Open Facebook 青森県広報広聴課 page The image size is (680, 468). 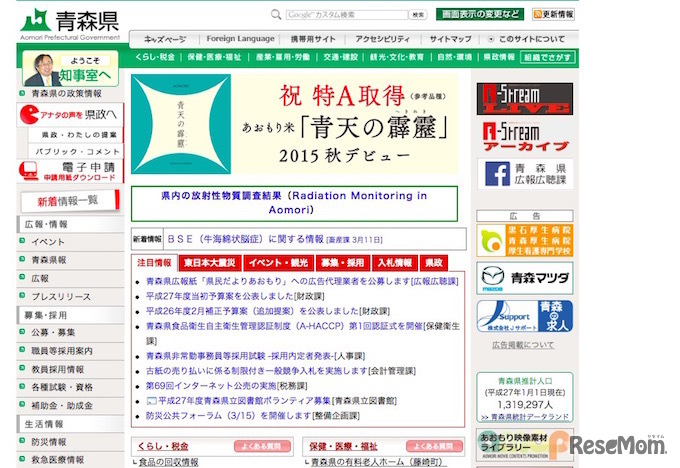[525, 174]
